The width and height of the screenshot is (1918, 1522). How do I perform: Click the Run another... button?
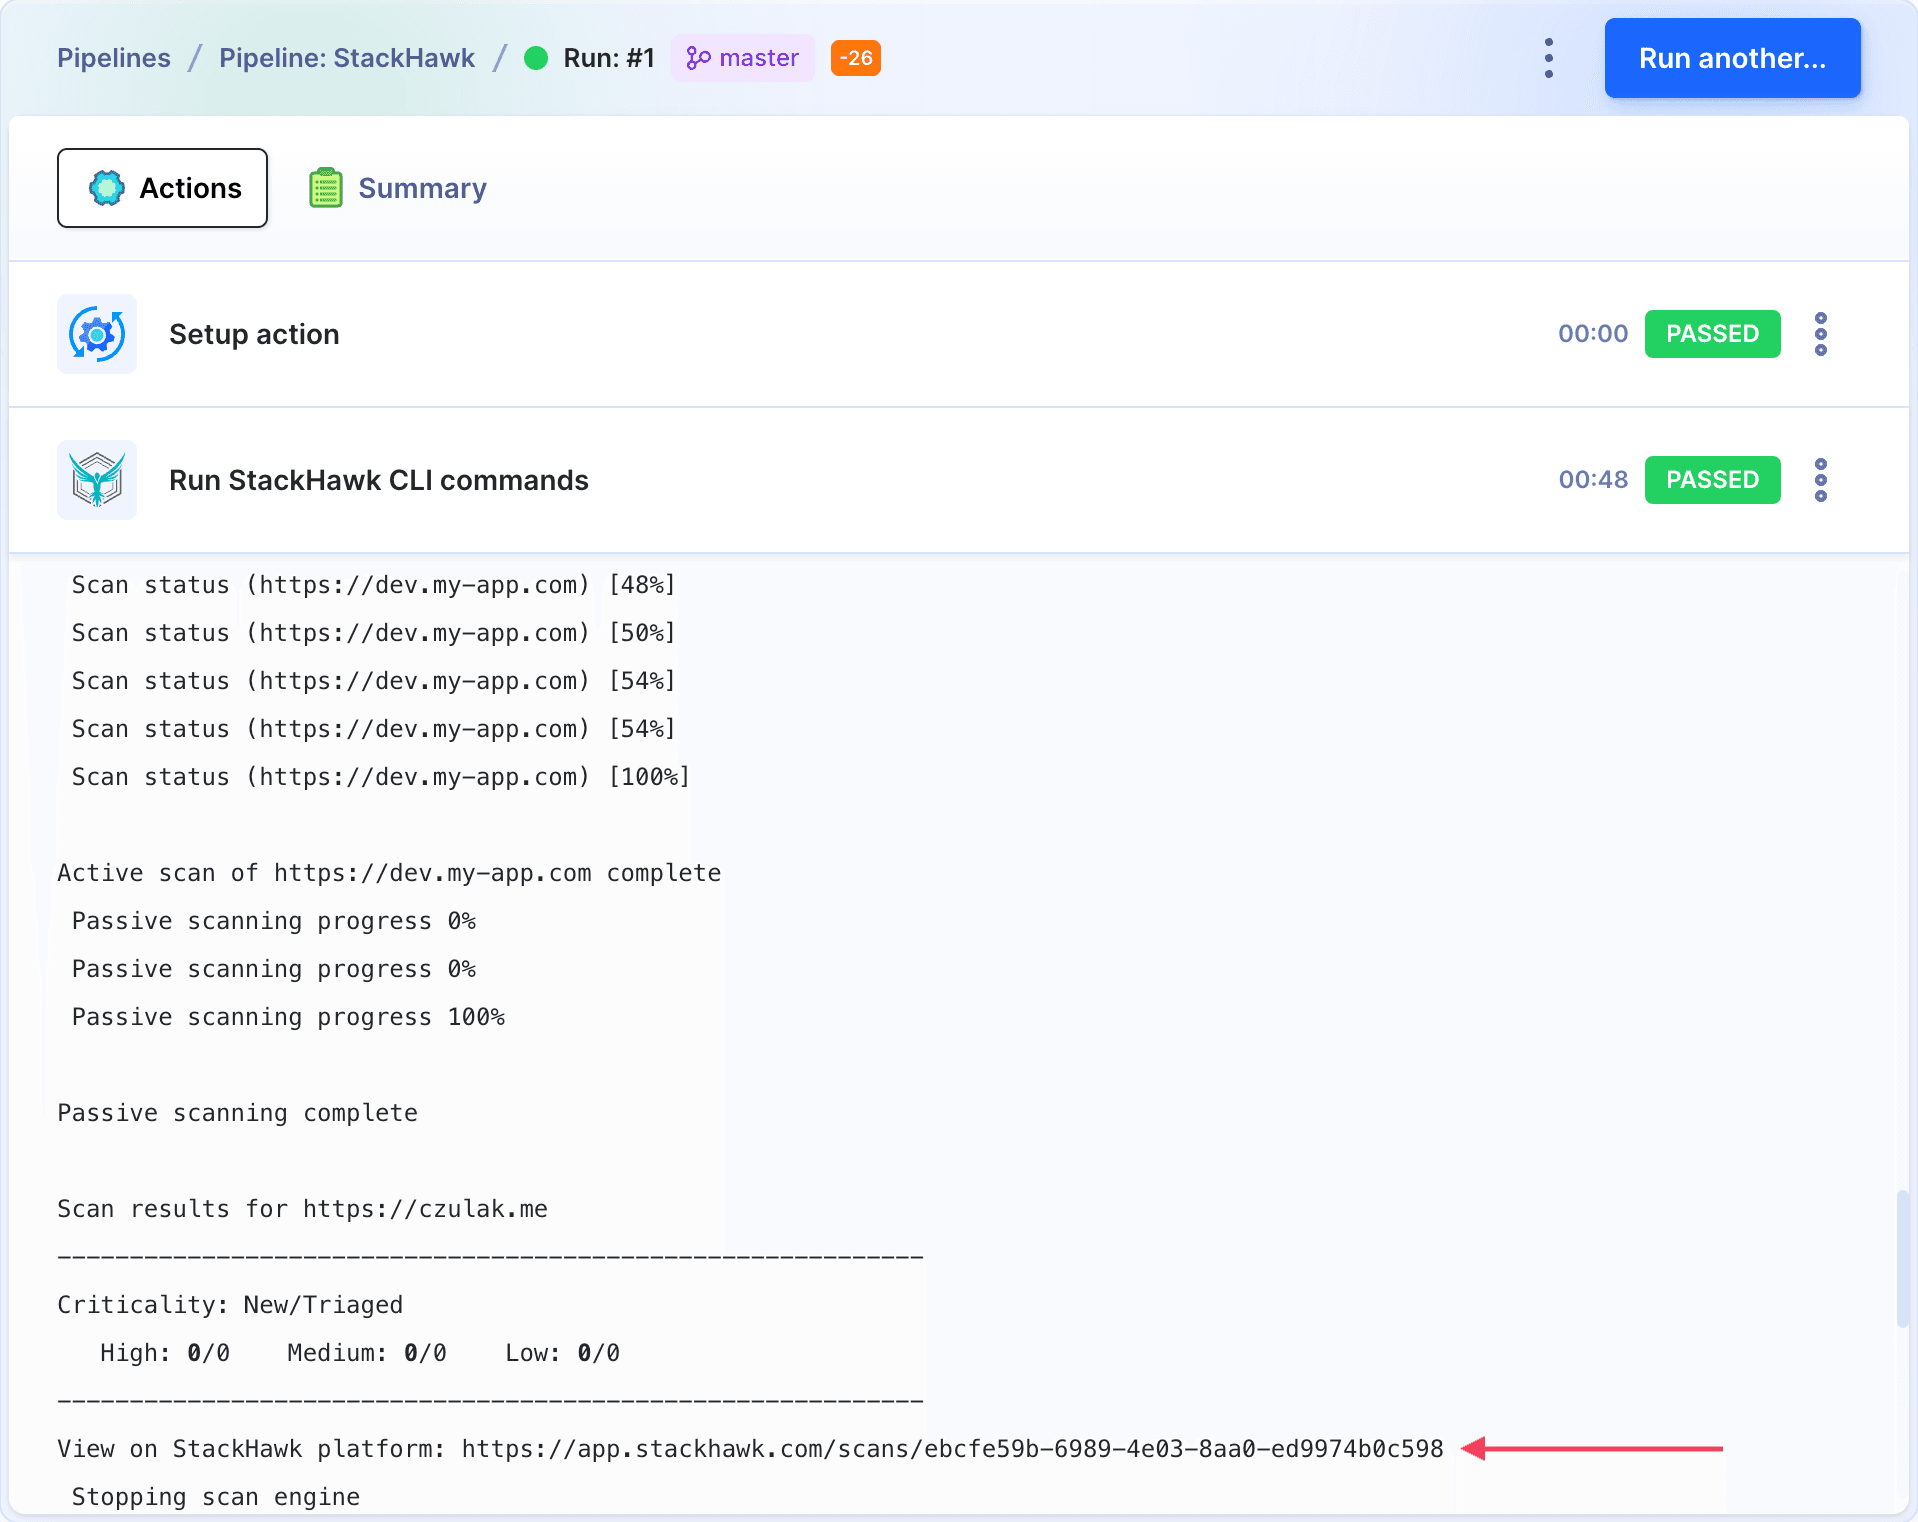click(x=1732, y=58)
